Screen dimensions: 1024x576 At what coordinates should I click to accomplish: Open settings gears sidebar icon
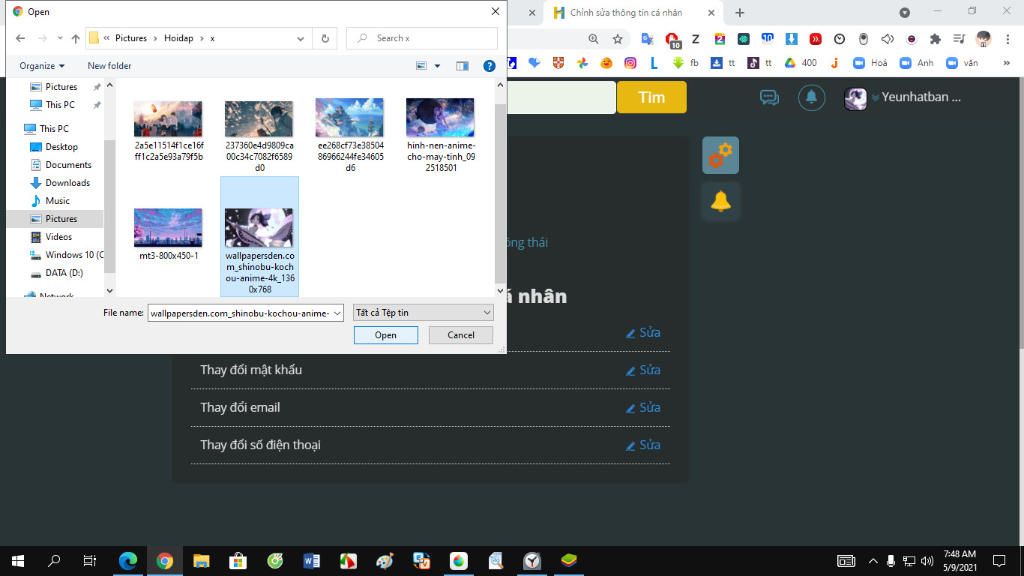coord(720,155)
